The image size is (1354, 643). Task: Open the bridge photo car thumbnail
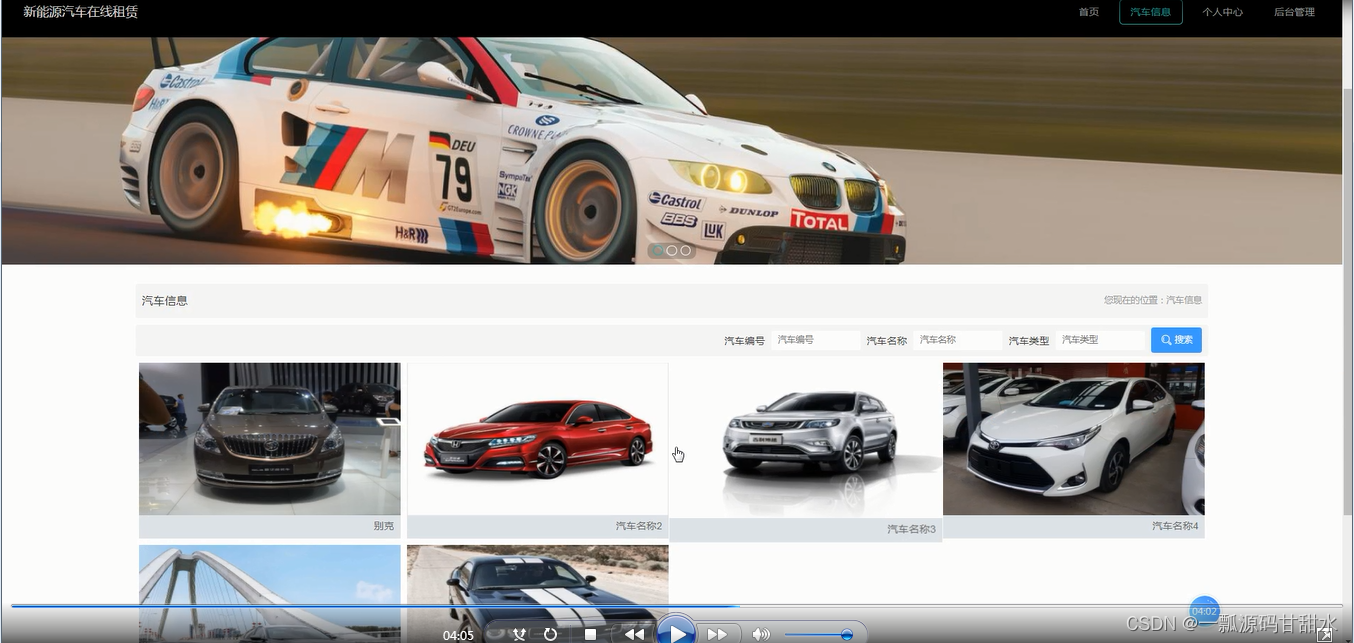tap(270, 593)
